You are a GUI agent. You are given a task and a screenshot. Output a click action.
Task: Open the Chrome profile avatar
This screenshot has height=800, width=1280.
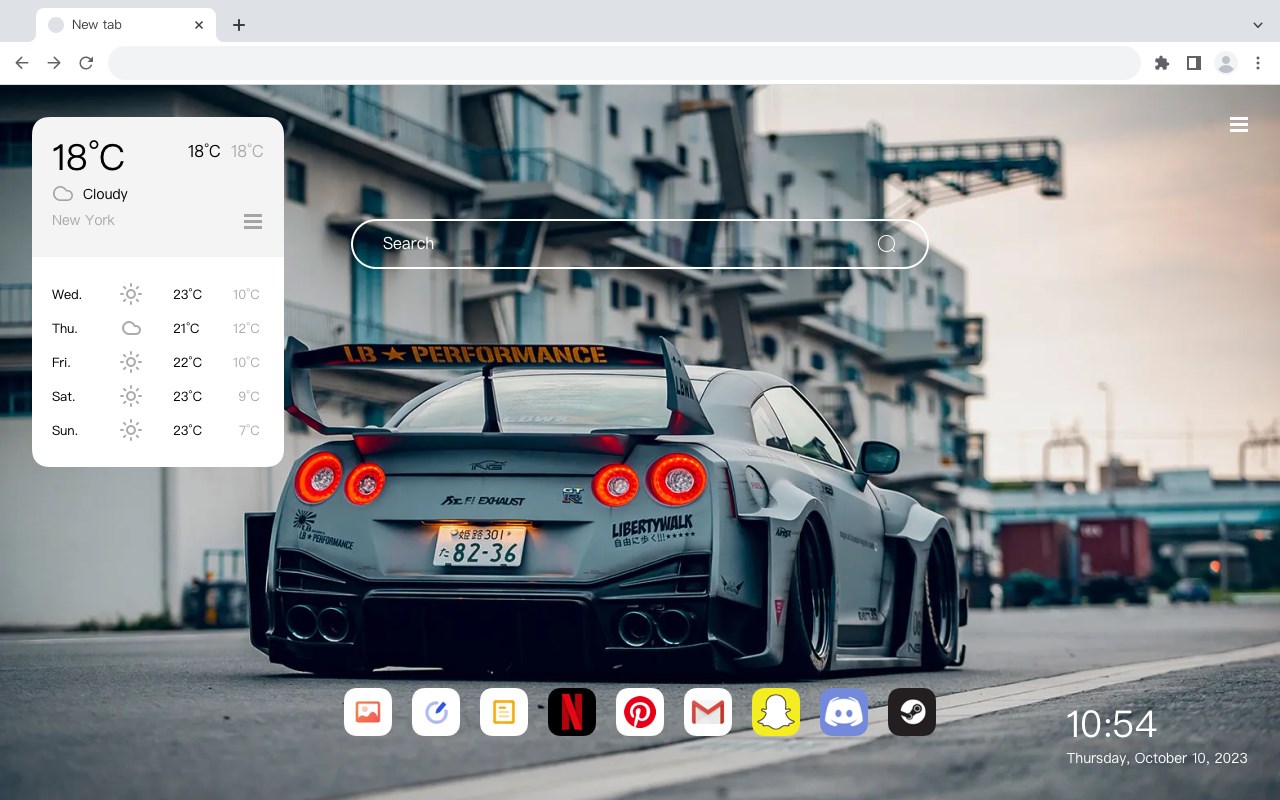(1226, 63)
